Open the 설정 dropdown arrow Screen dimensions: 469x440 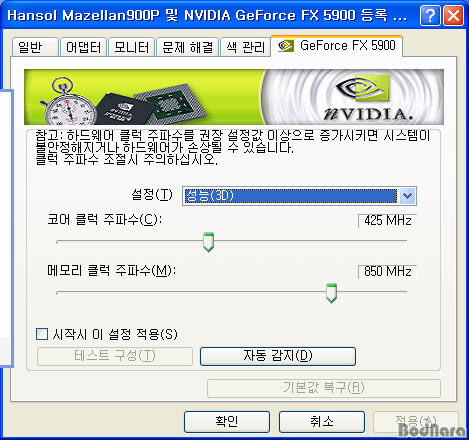coord(407,196)
